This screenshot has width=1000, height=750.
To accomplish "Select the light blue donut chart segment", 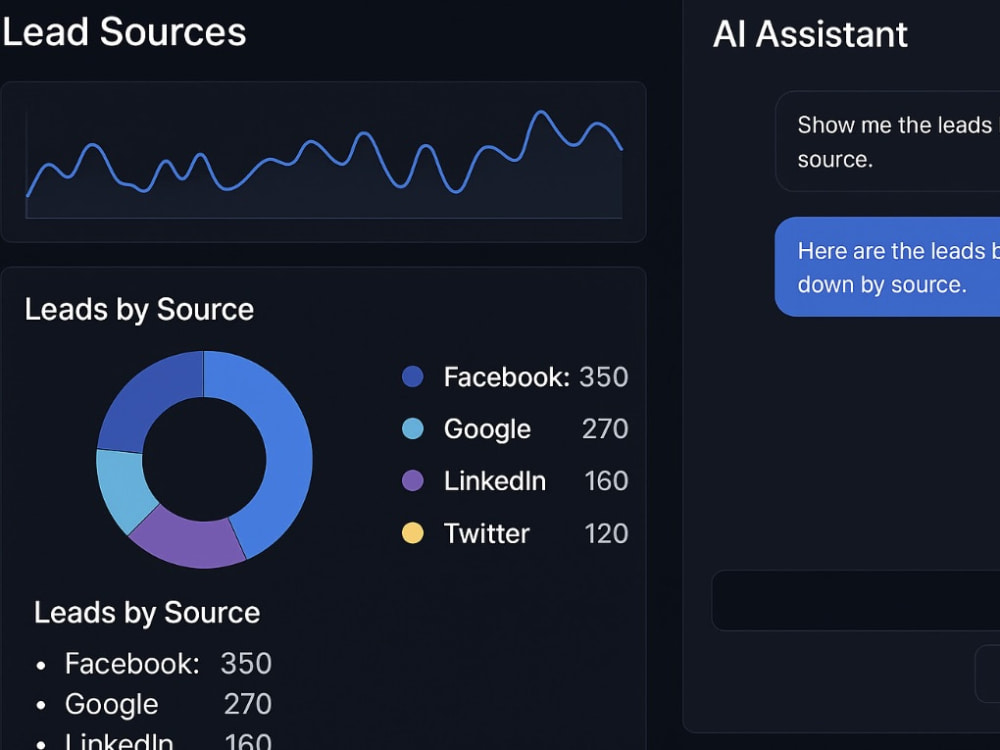I will pyautogui.click(x=122, y=488).
